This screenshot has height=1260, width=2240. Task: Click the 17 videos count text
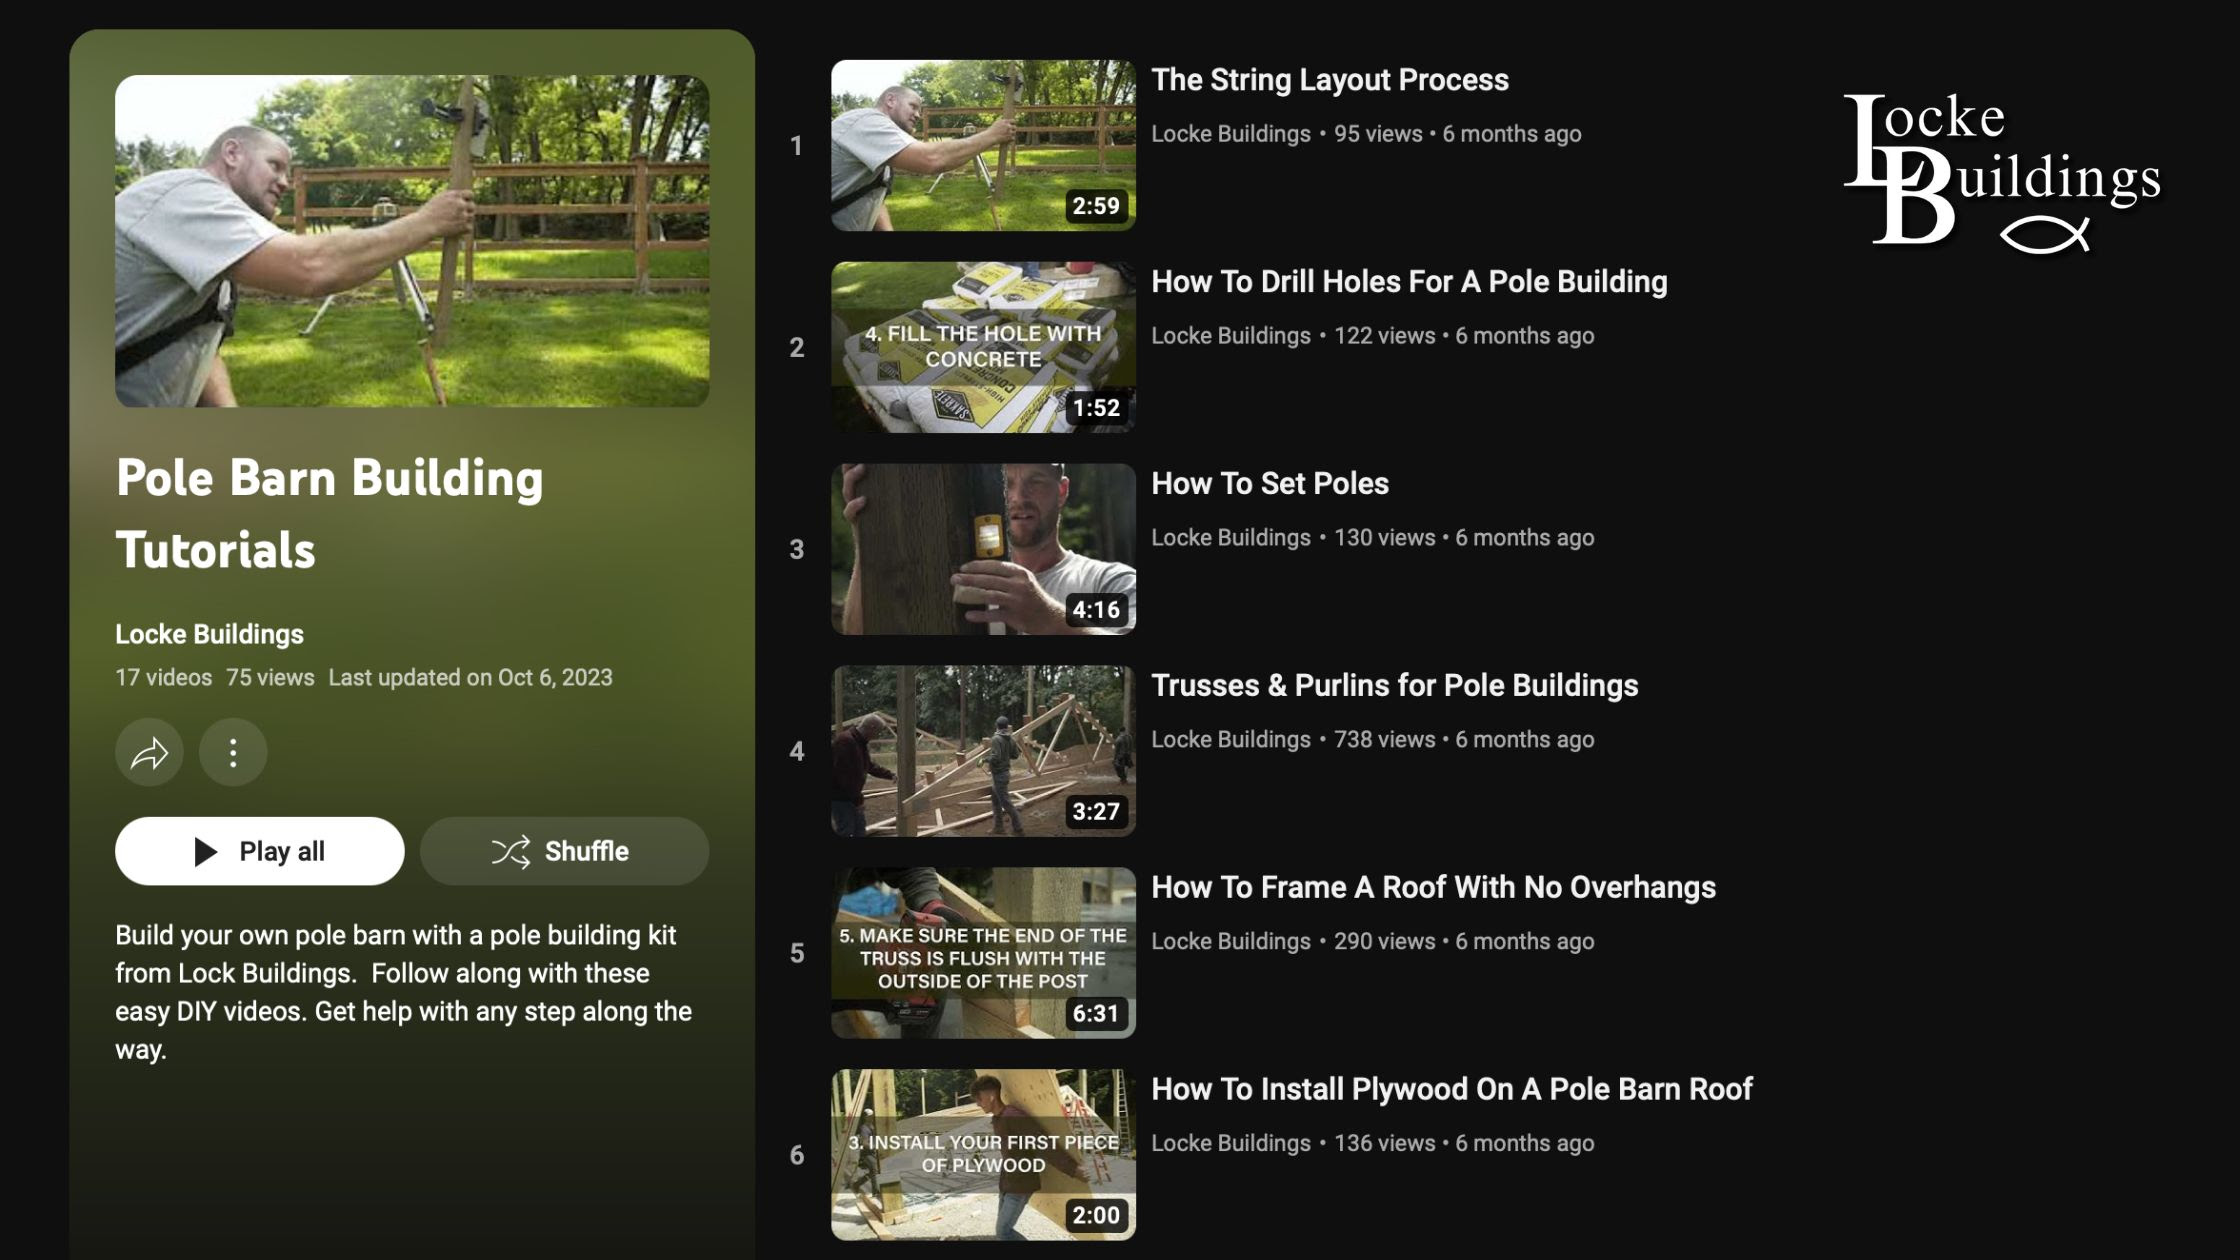pos(163,678)
